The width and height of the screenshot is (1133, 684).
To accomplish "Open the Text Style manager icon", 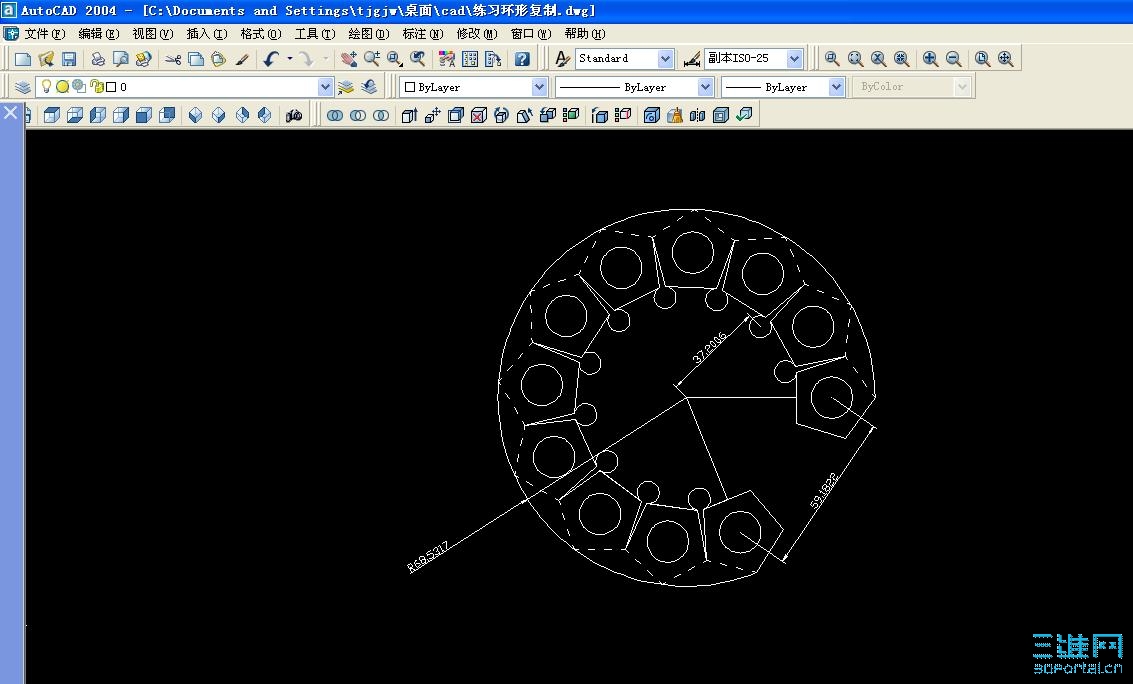I will pos(562,59).
